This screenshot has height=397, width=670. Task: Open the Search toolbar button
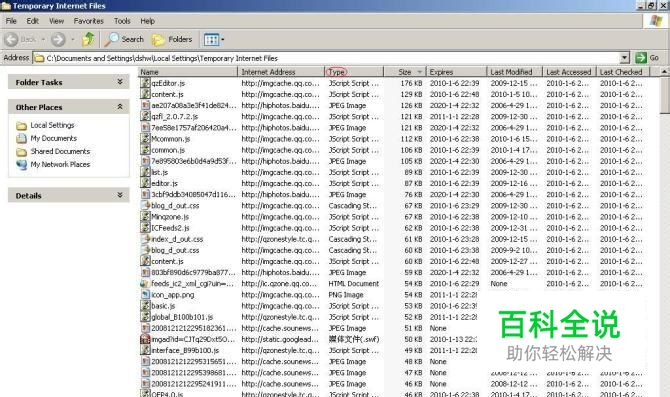coord(124,39)
